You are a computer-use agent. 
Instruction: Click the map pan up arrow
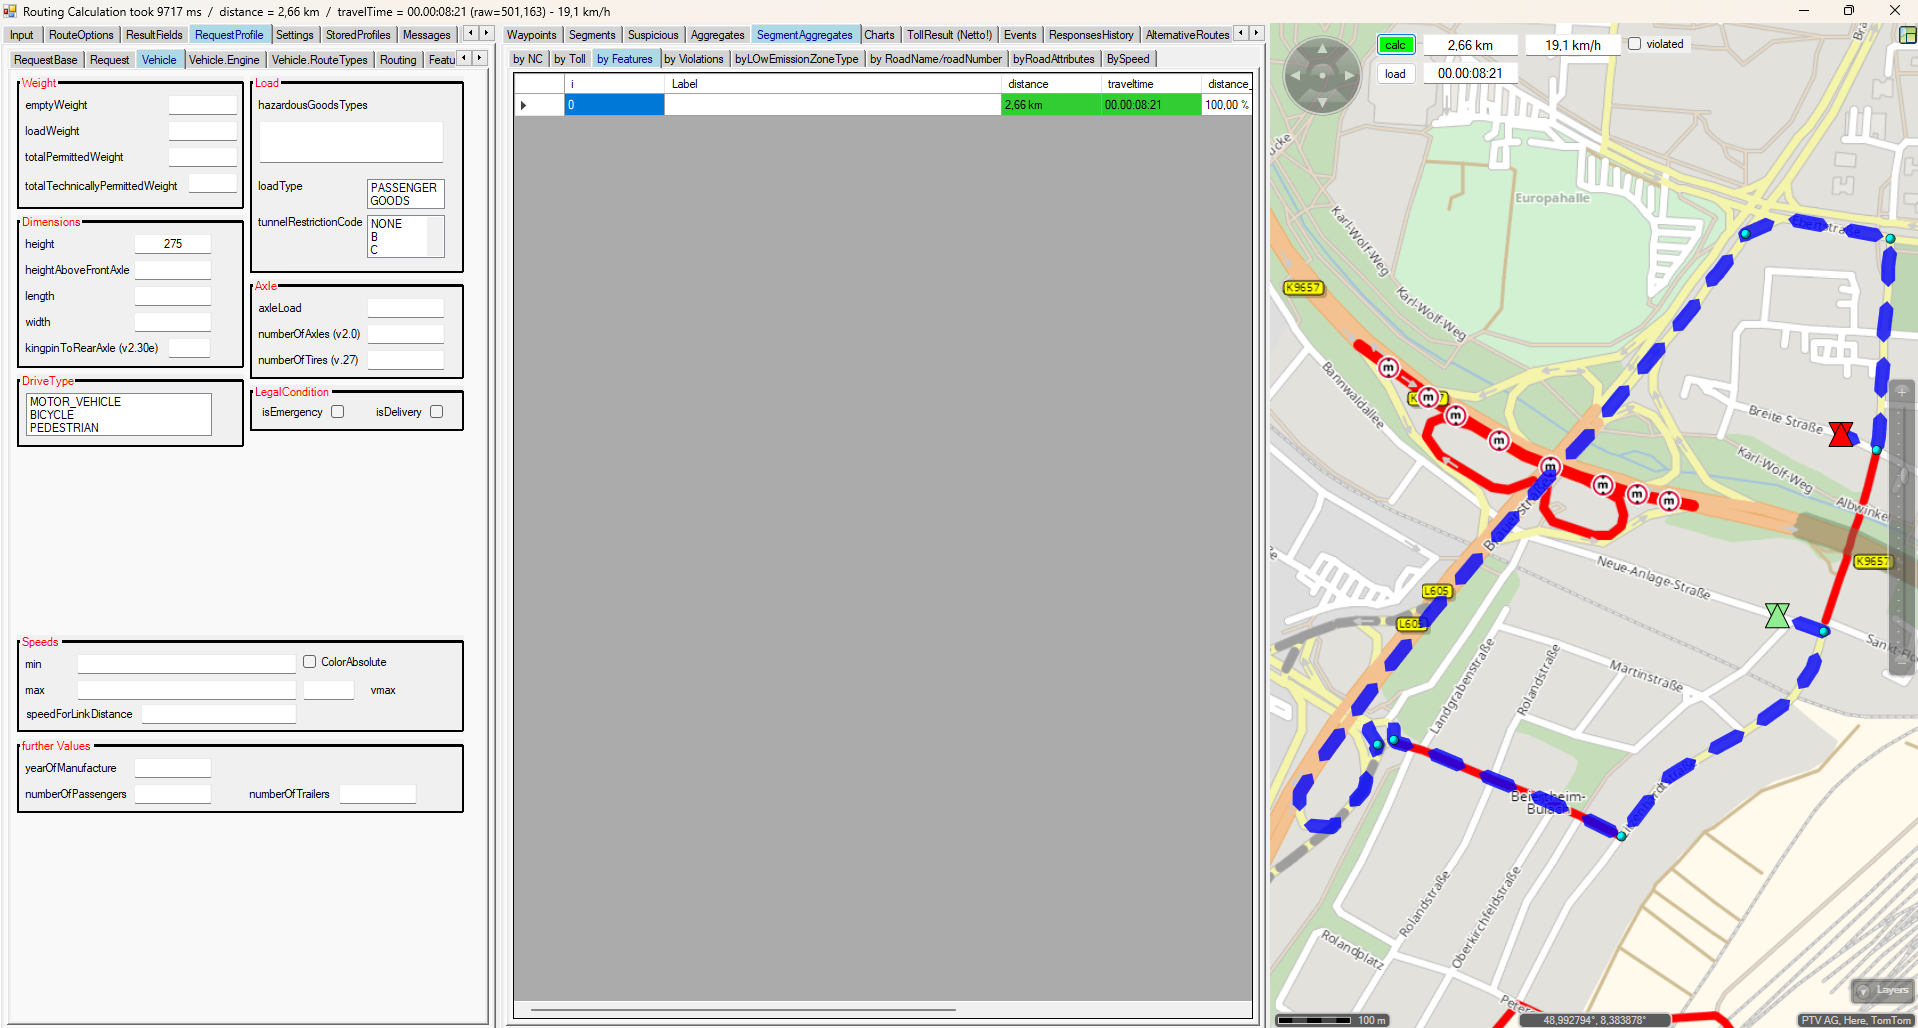[1322, 48]
